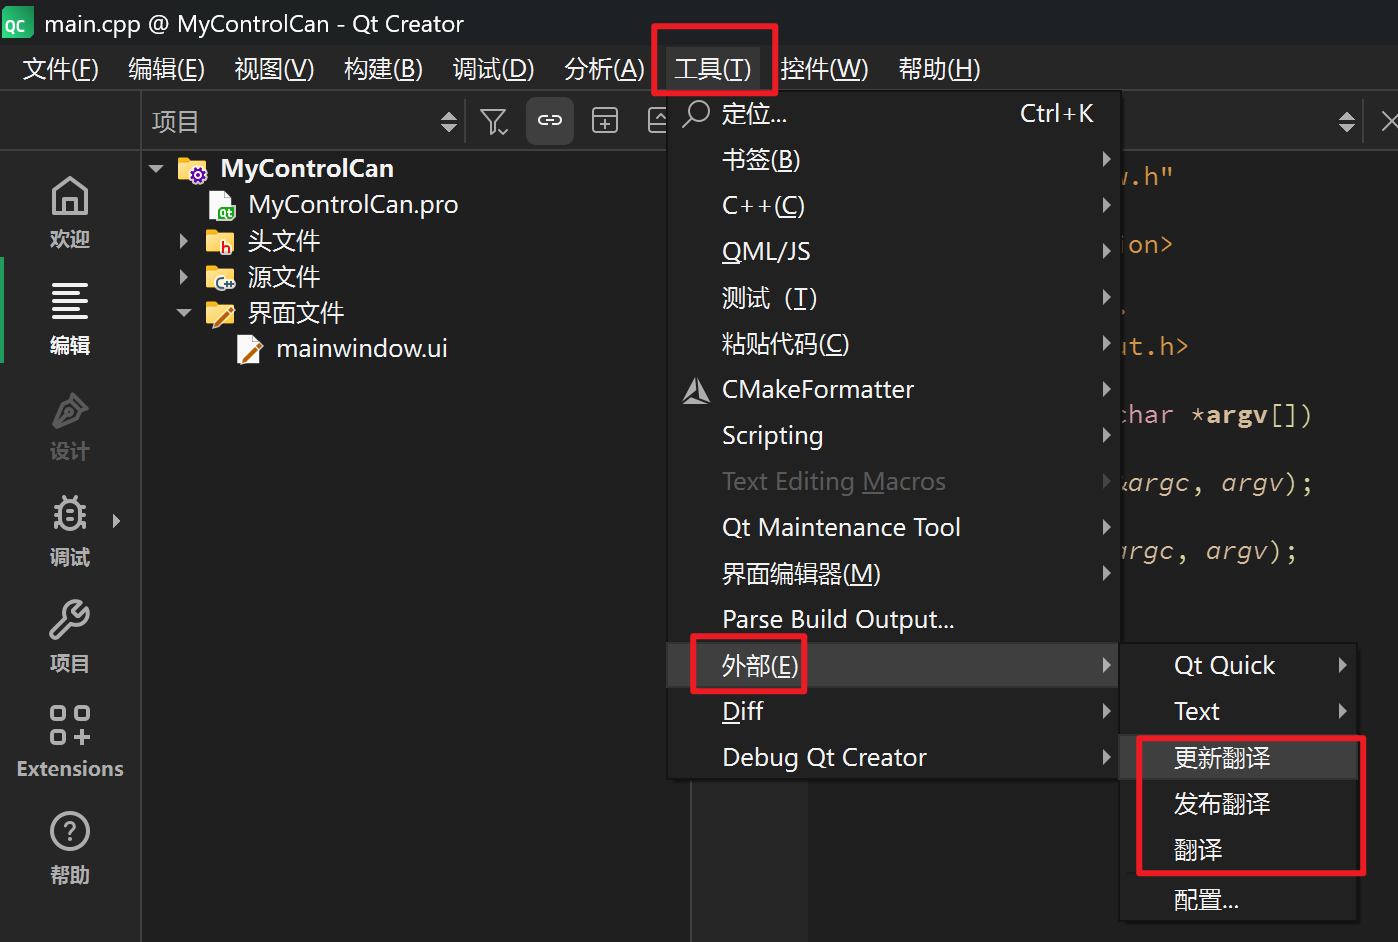Image resolution: width=1398 pixels, height=942 pixels.
Task: Open the 欢迎 (Welcome) mode
Action: tap(70, 213)
